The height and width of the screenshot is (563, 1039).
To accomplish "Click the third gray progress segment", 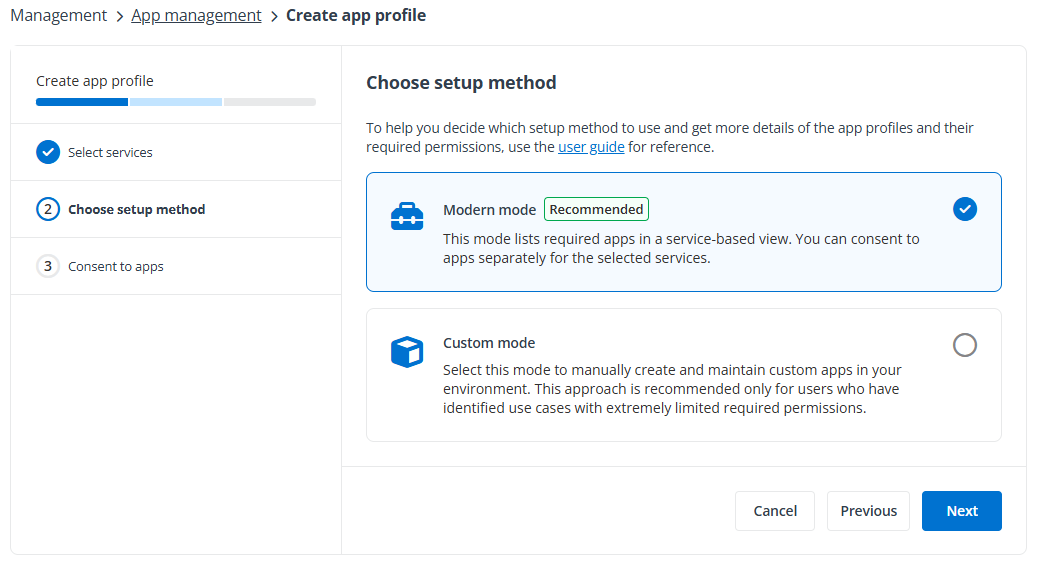I will tap(270, 102).
